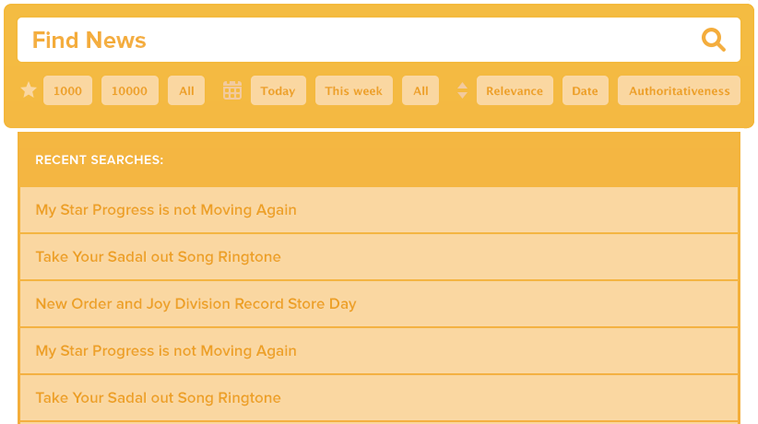Click the magnifying glass search icon

[713, 40]
